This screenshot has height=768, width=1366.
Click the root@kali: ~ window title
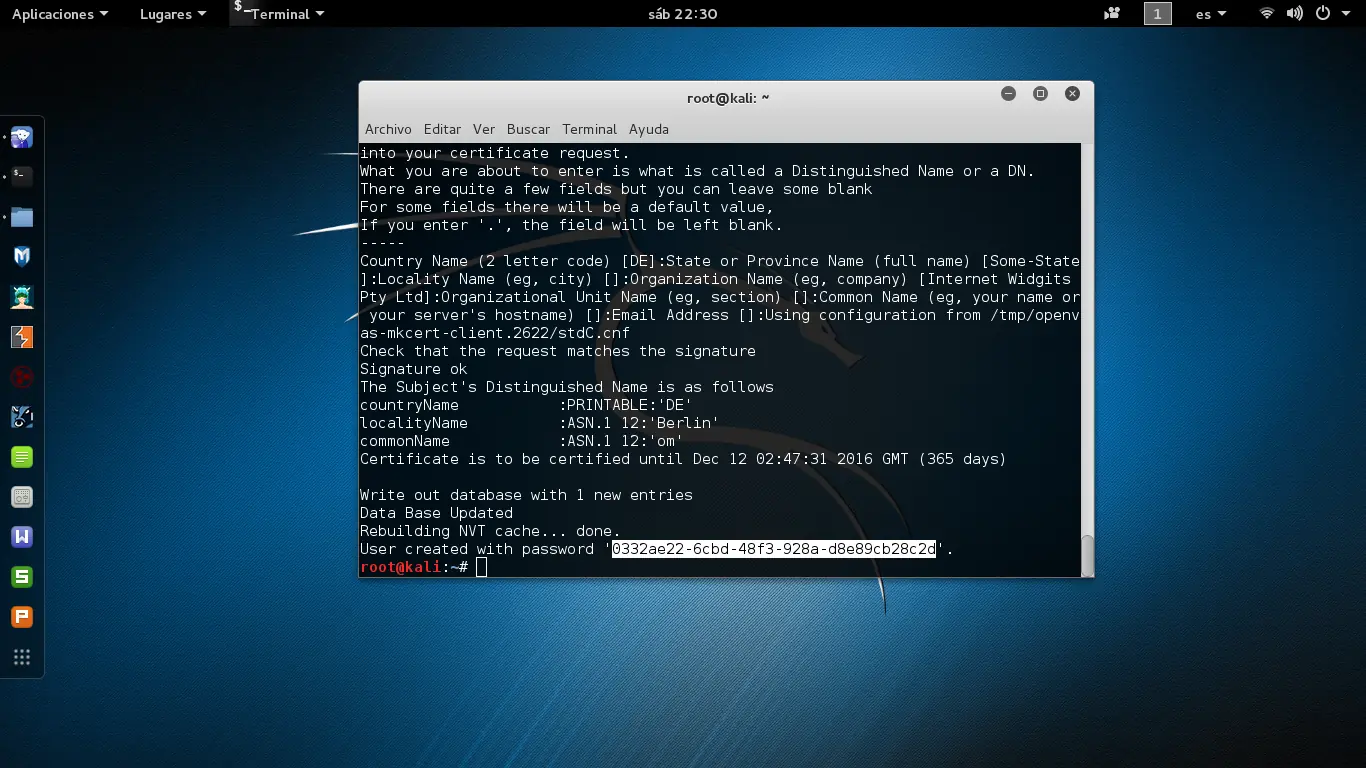pos(728,98)
